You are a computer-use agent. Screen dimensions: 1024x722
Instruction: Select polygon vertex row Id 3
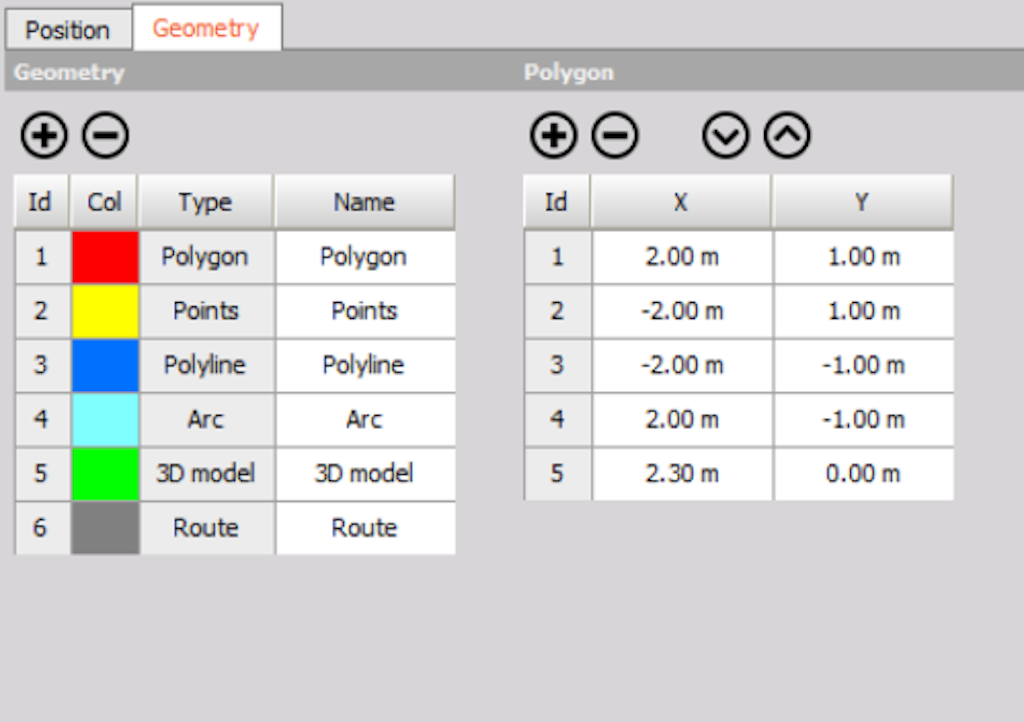pyautogui.click(x=557, y=365)
